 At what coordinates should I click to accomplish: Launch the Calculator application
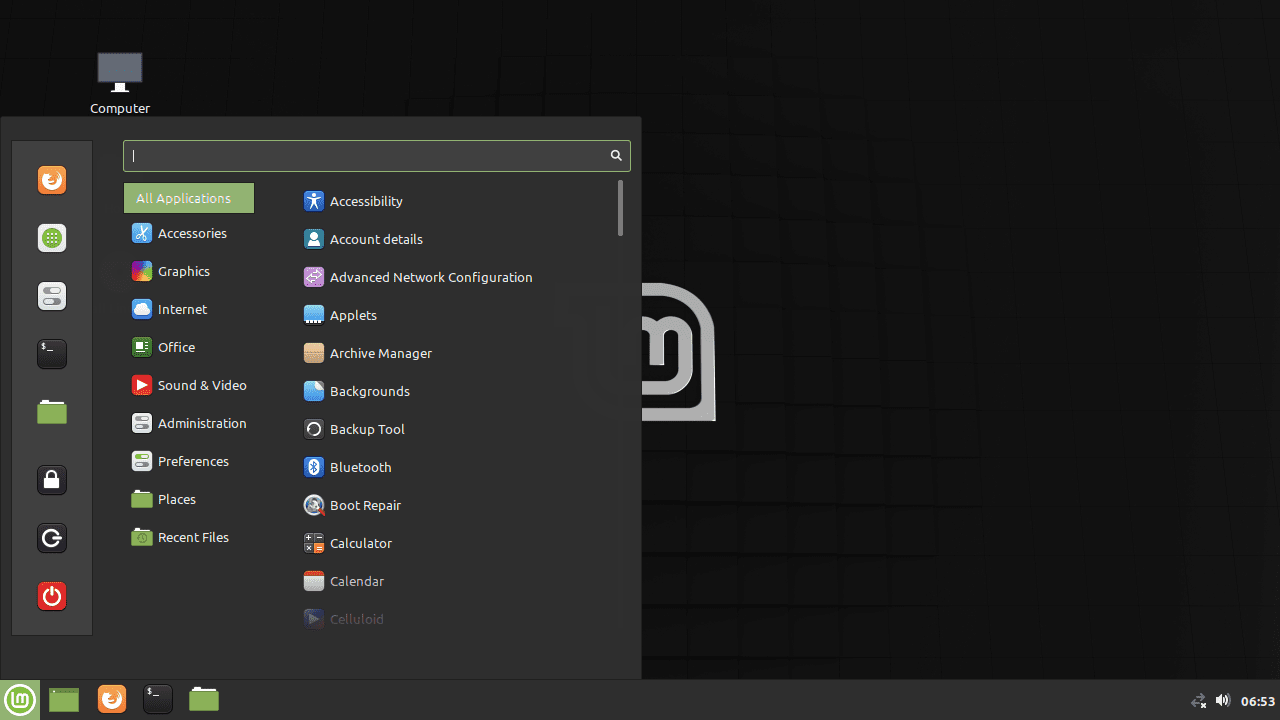pos(360,543)
